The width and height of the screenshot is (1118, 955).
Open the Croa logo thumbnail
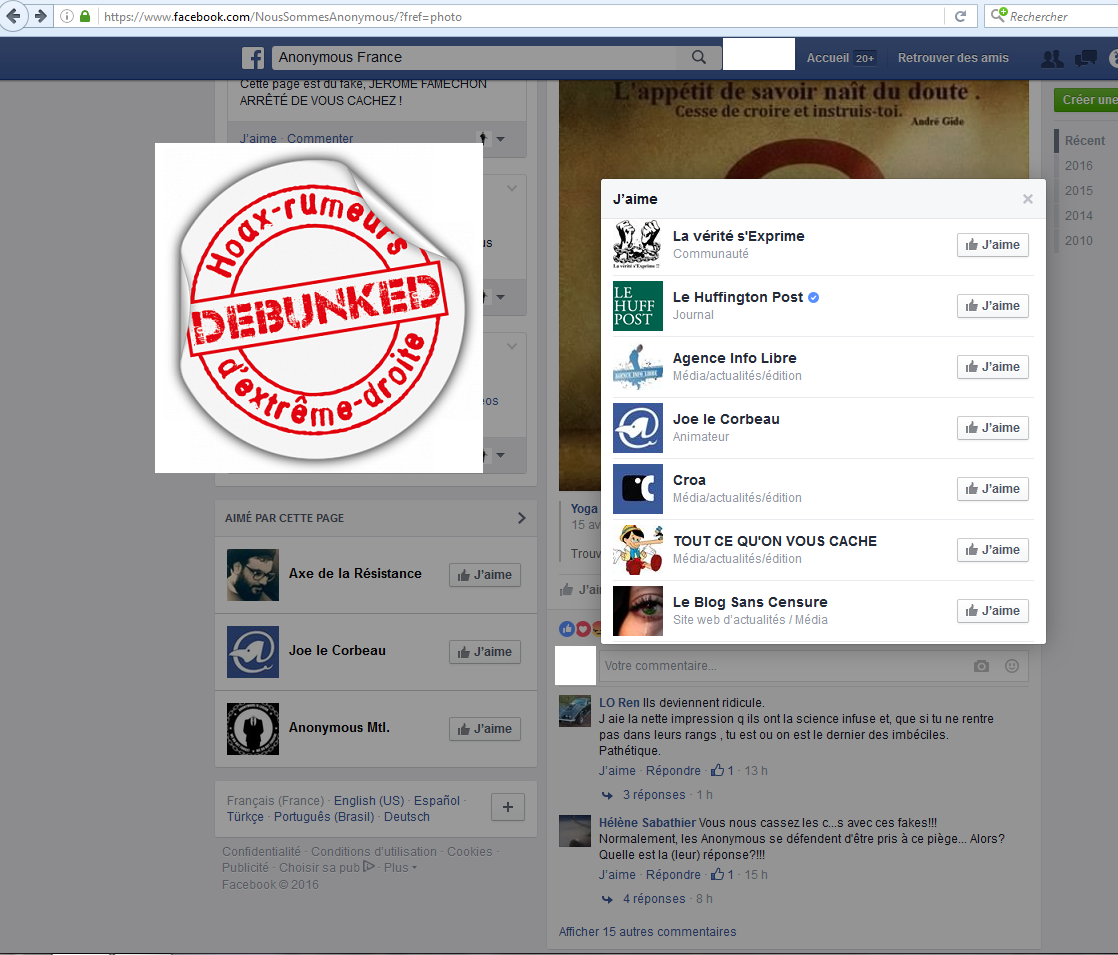coord(637,489)
